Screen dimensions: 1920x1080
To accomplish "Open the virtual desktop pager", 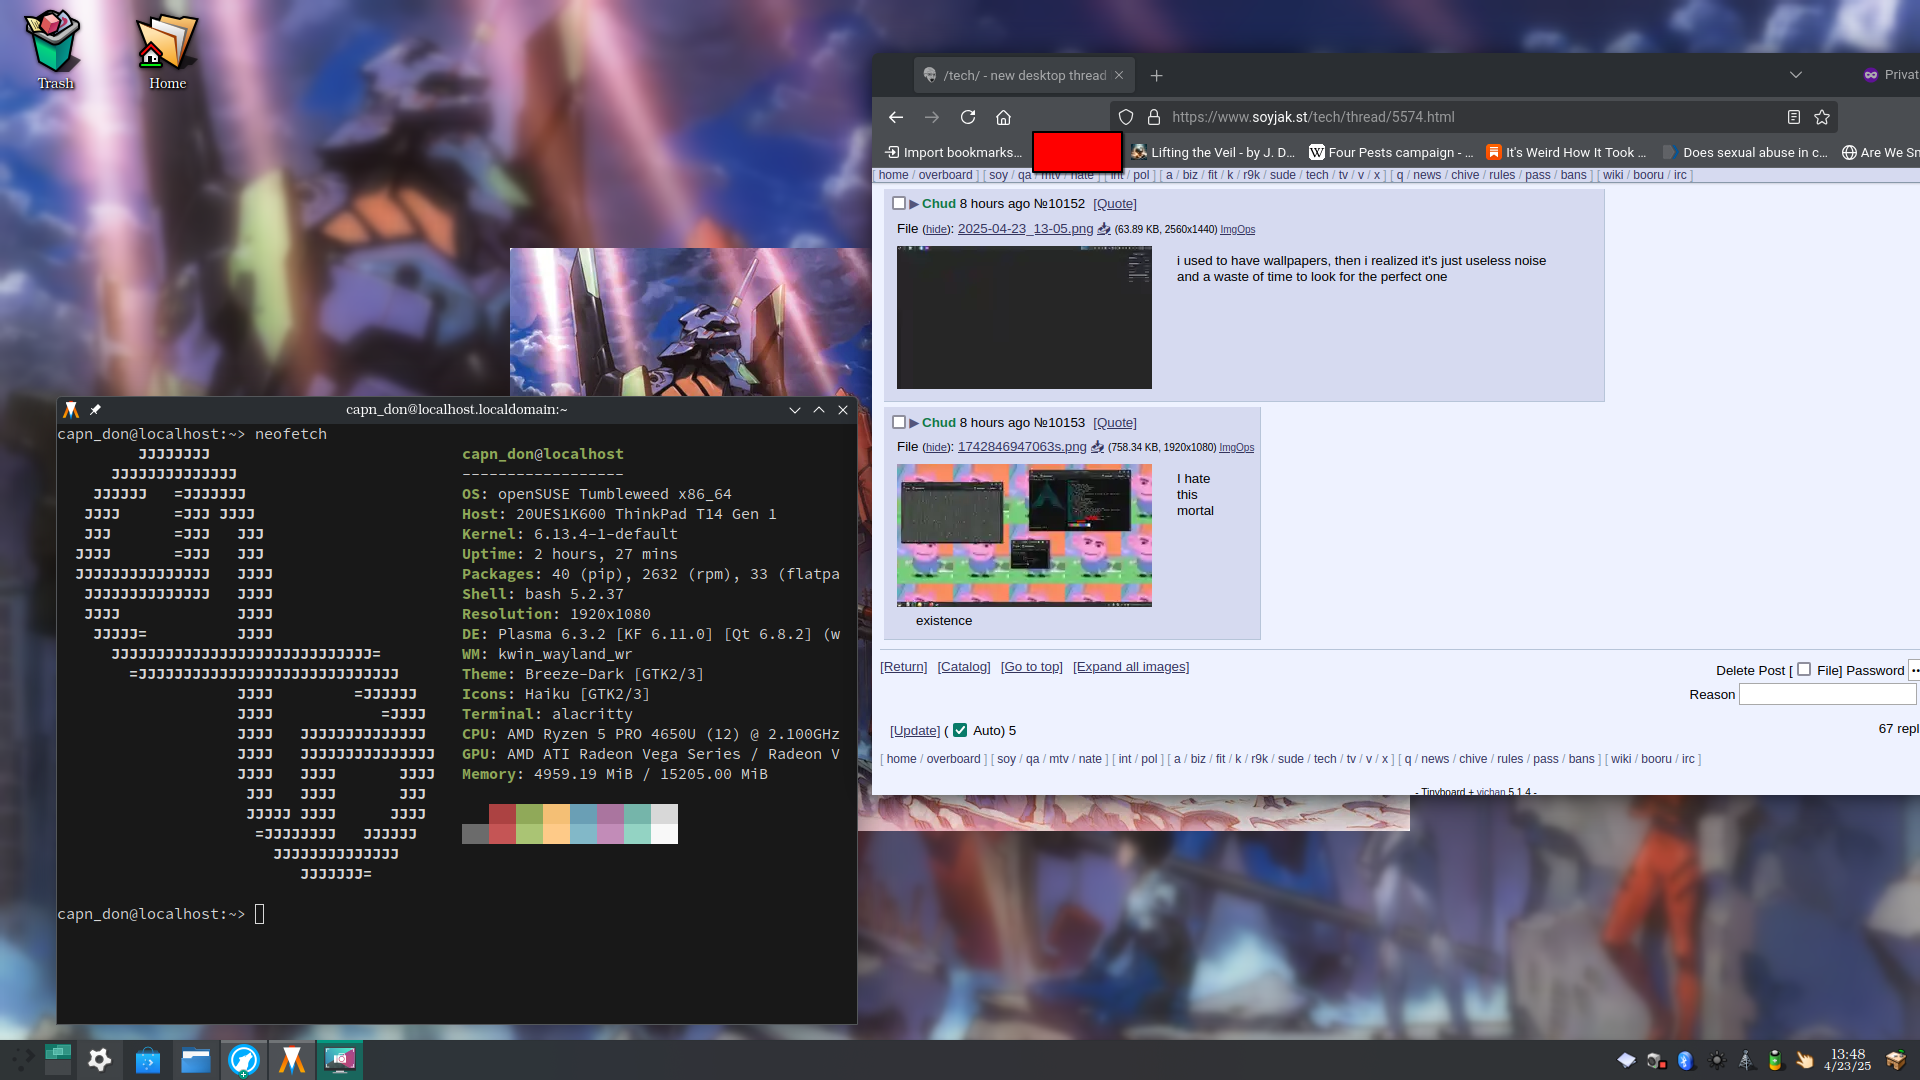I will coord(58,1059).
